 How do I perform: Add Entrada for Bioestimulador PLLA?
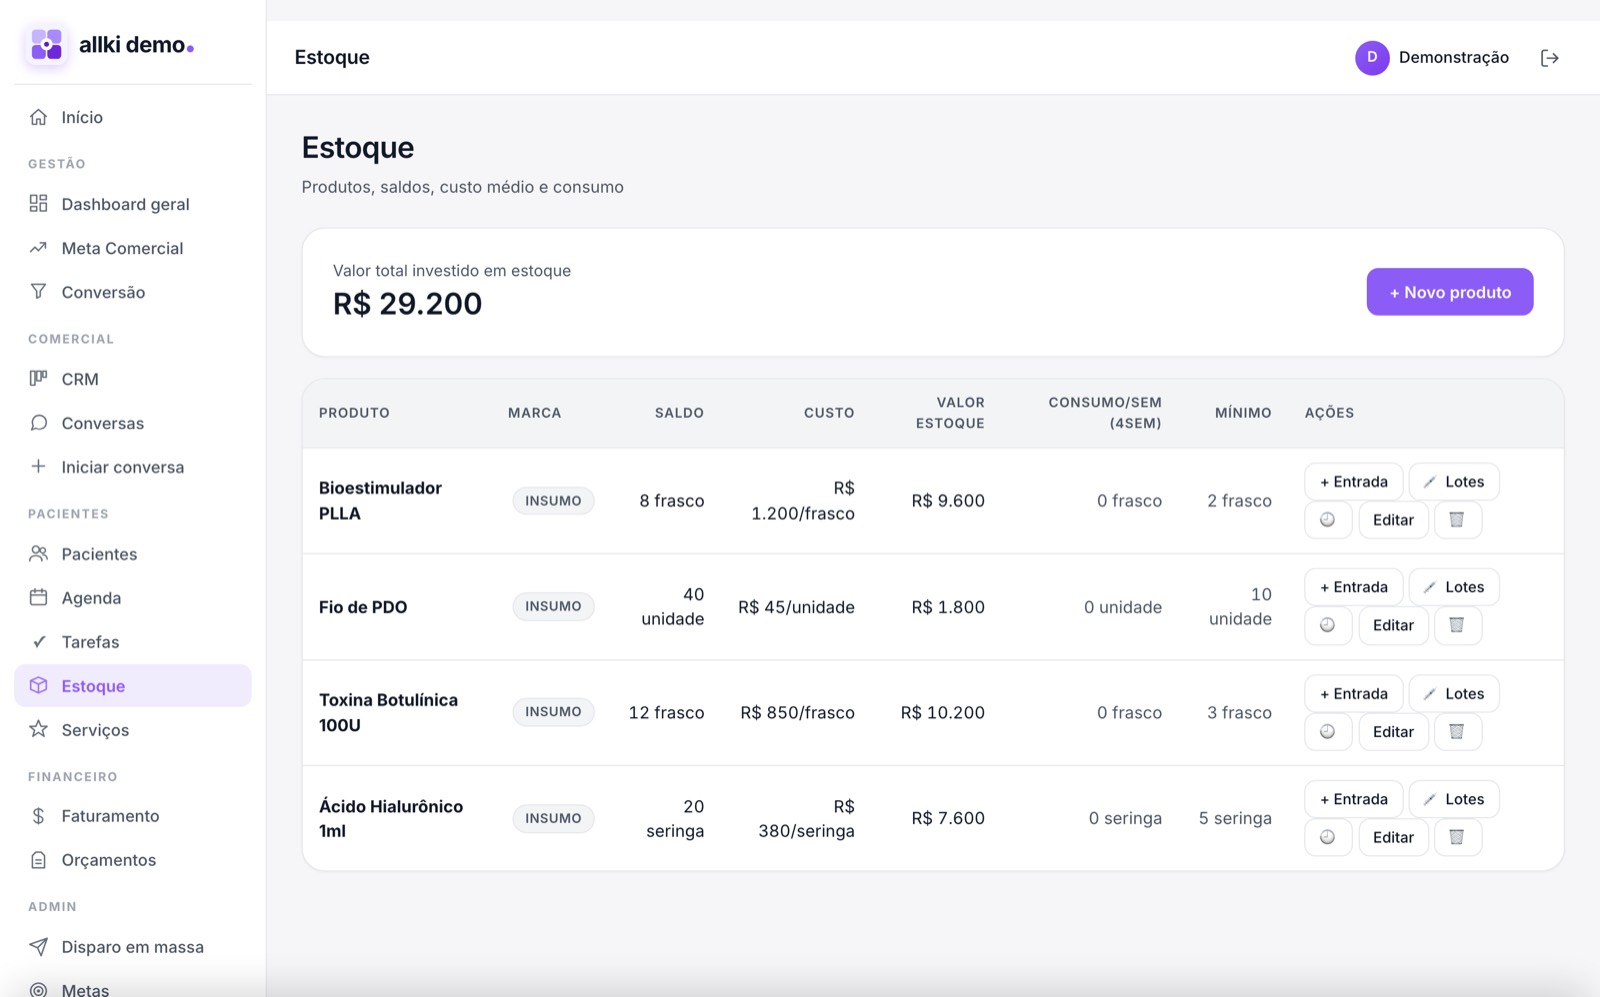click(x=1354, y=482)
